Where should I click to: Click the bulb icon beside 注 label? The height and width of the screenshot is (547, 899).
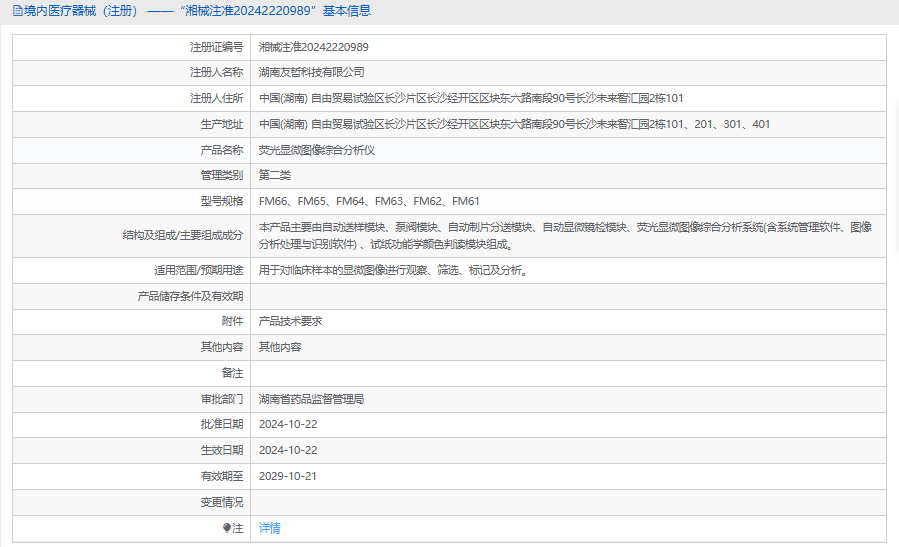click(x=227, y=528)
